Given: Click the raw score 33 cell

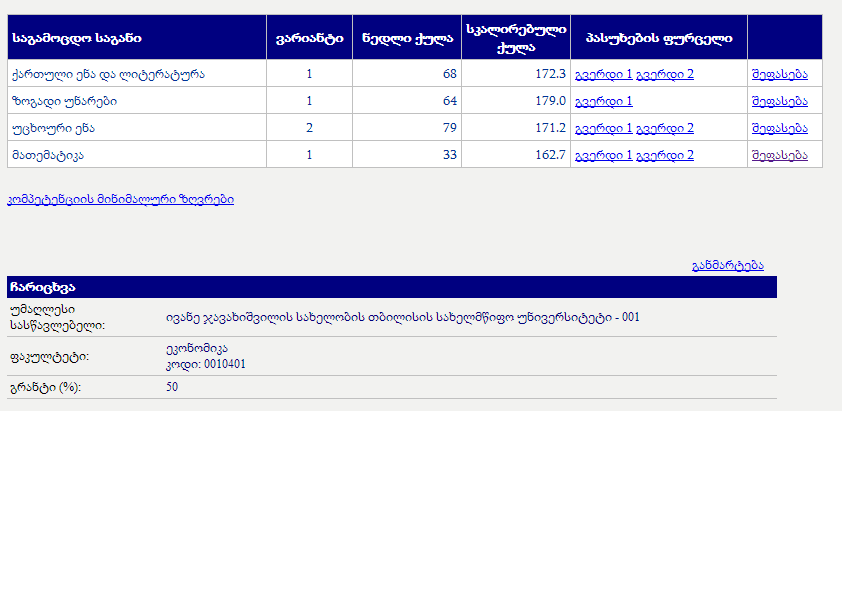Looking at the screenshot, I should tap(407, 155).
